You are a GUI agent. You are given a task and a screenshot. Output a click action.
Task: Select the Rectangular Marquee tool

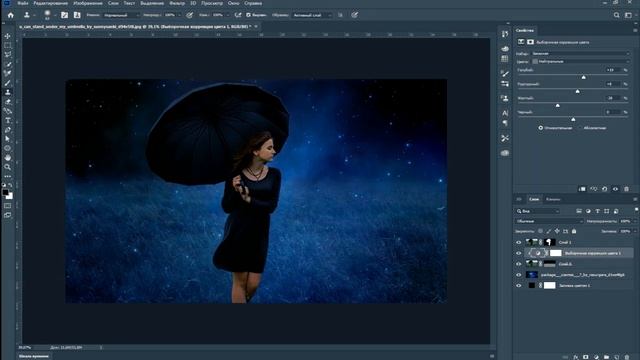[7, 45]
